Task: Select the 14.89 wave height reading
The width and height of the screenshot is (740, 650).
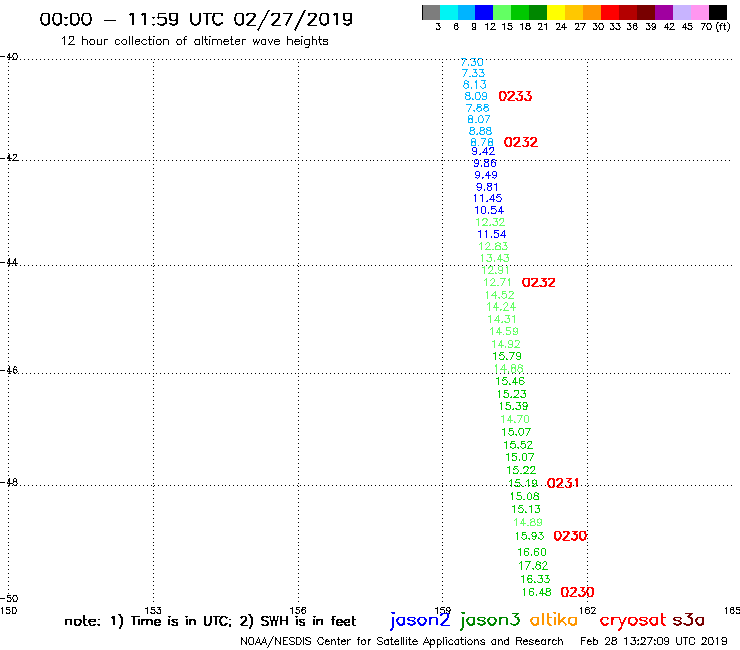Action: tap(528, 523)
